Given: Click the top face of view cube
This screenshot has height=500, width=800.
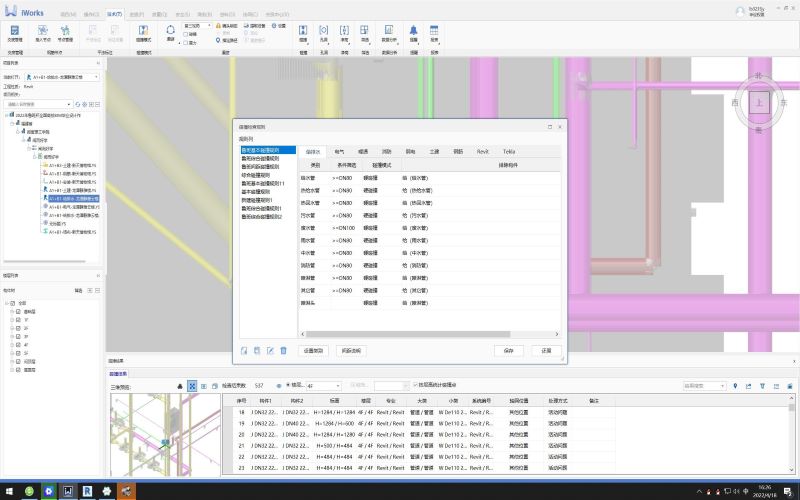Looking at the screenshot, I should (759, 103).
